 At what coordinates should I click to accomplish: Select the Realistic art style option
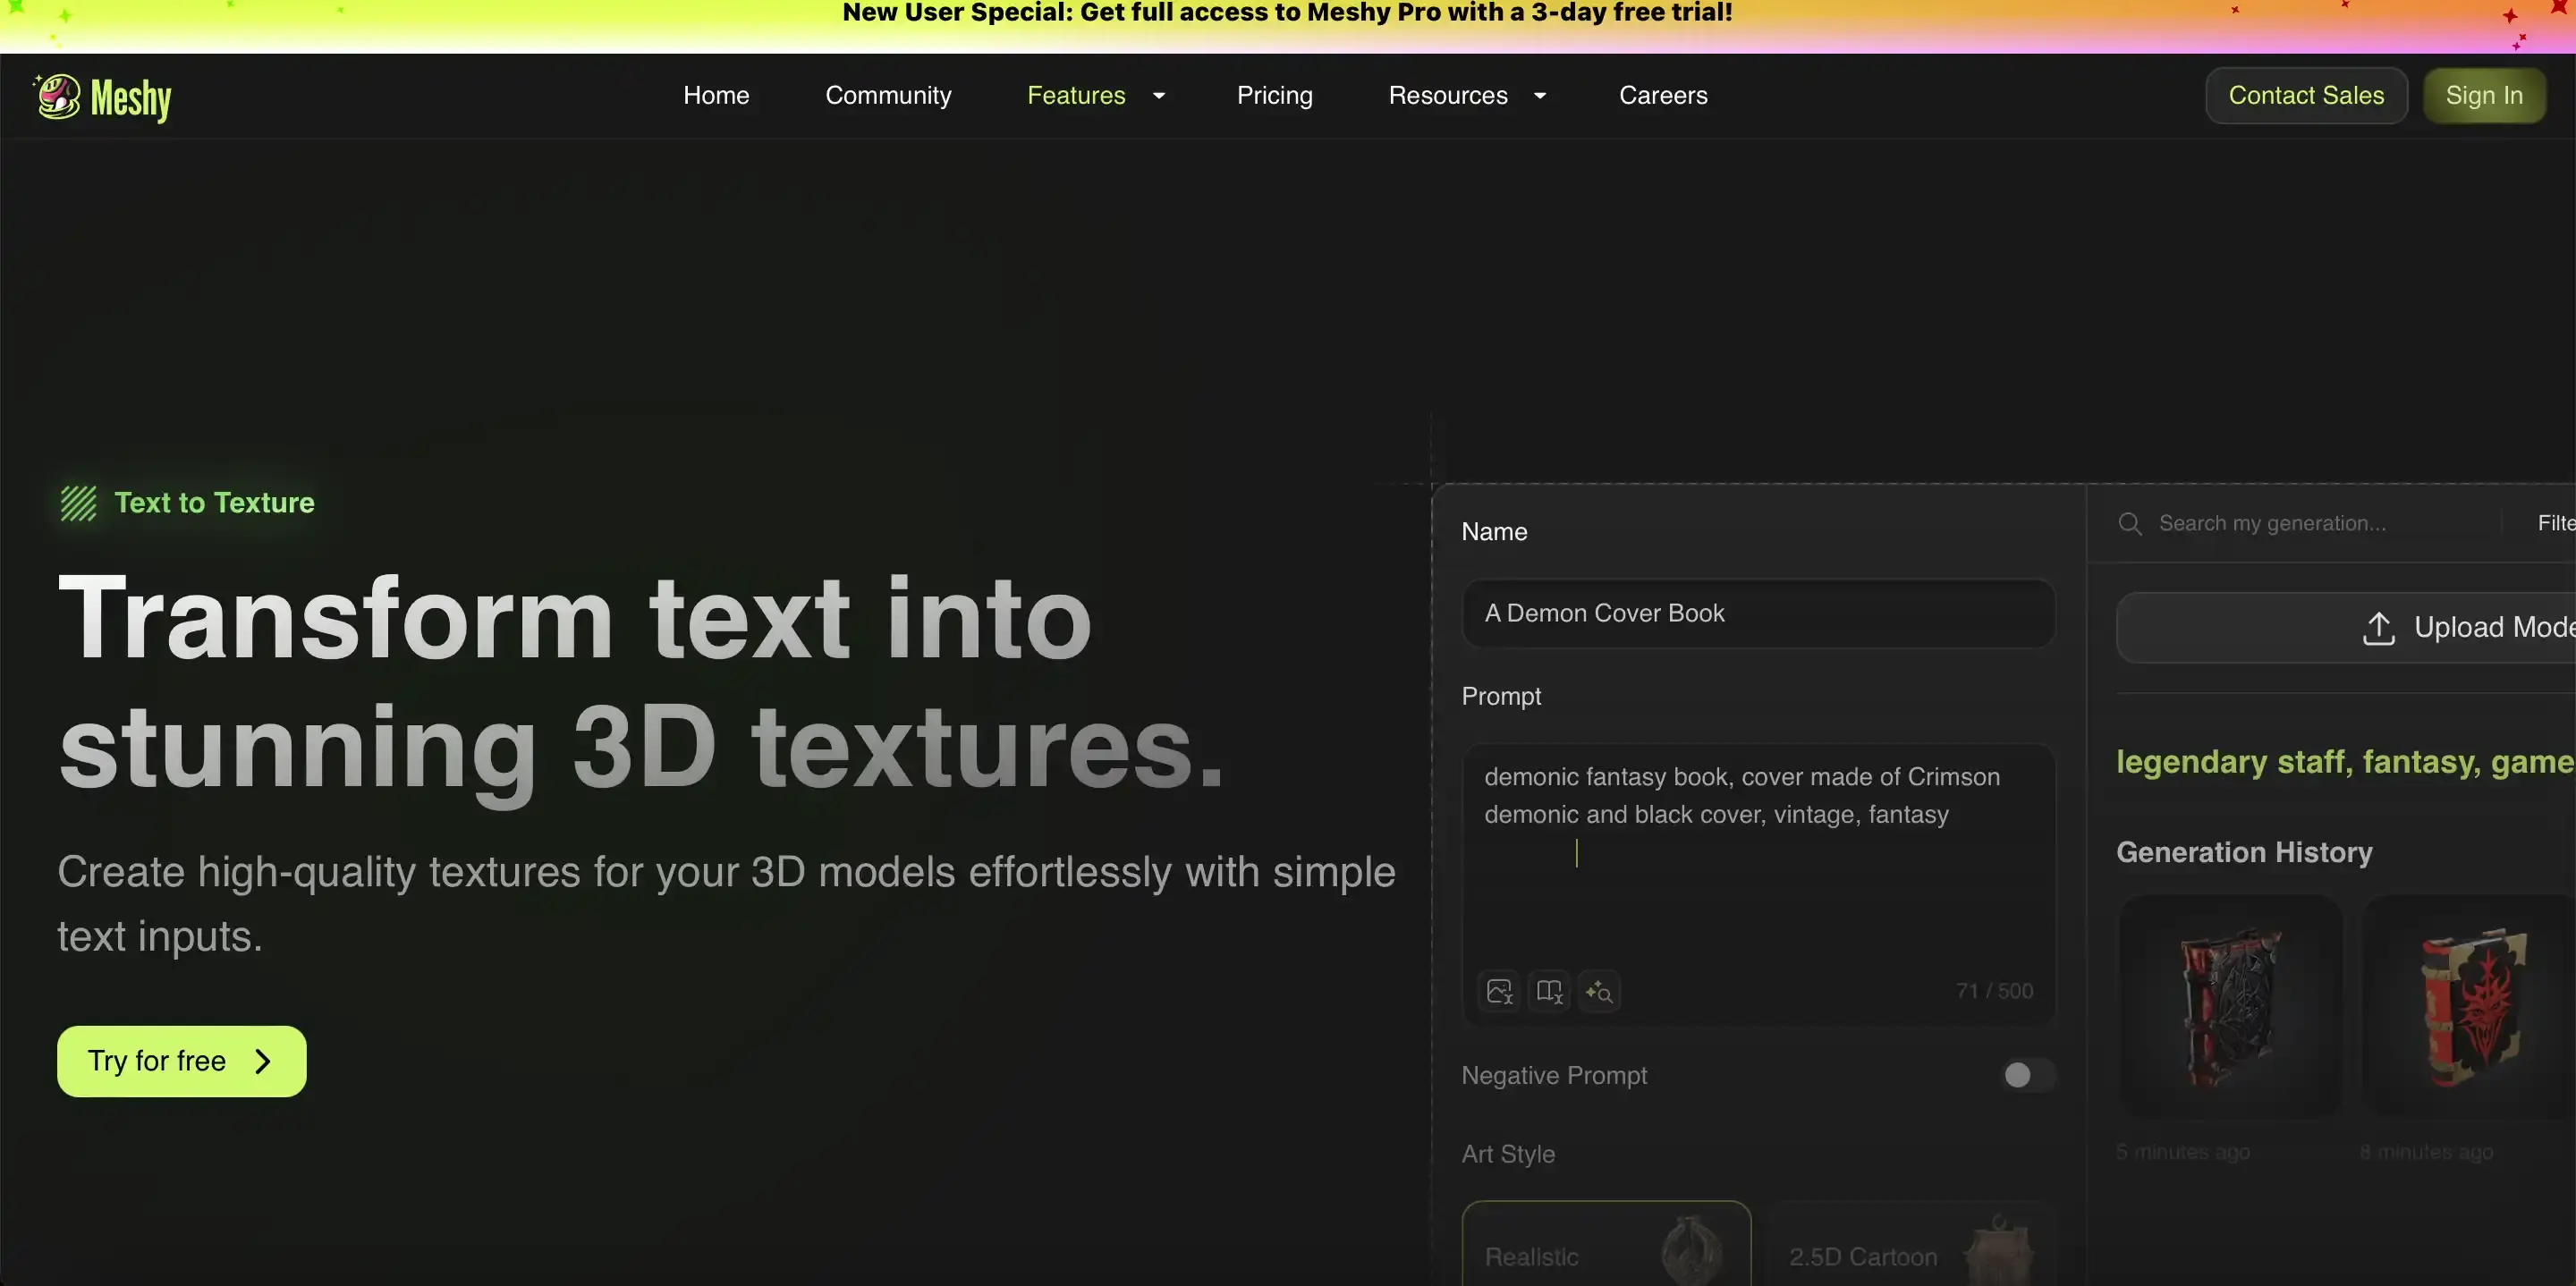point(1606,1250)
